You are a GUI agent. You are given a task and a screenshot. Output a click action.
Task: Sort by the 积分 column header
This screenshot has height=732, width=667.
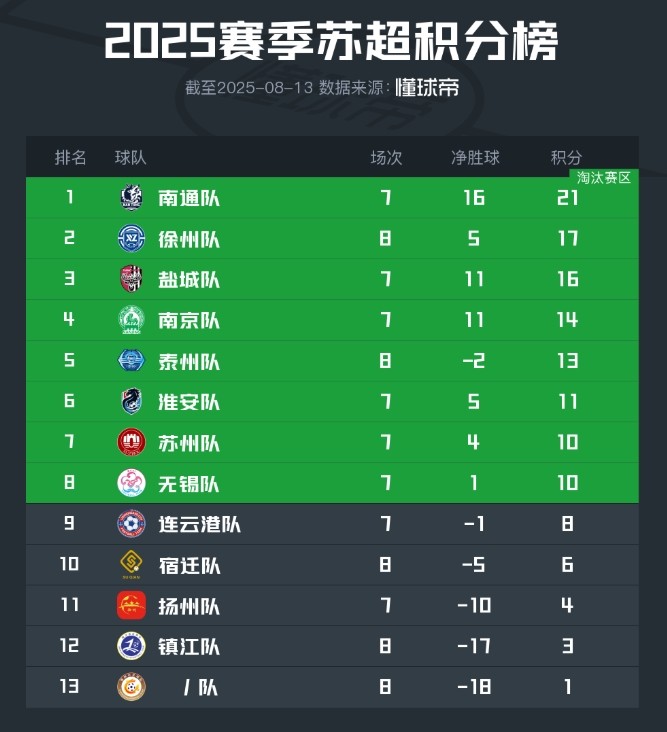(x=566, y=158)
